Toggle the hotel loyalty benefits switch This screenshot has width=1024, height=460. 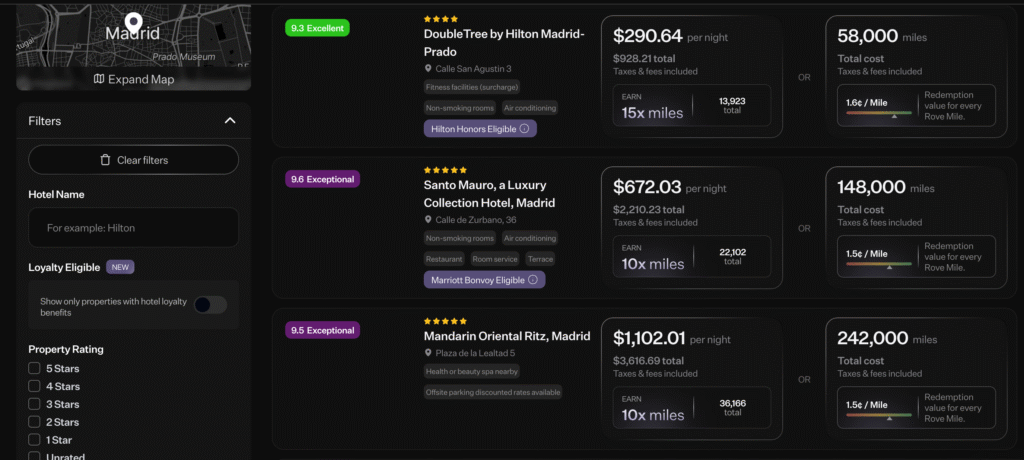210,306
